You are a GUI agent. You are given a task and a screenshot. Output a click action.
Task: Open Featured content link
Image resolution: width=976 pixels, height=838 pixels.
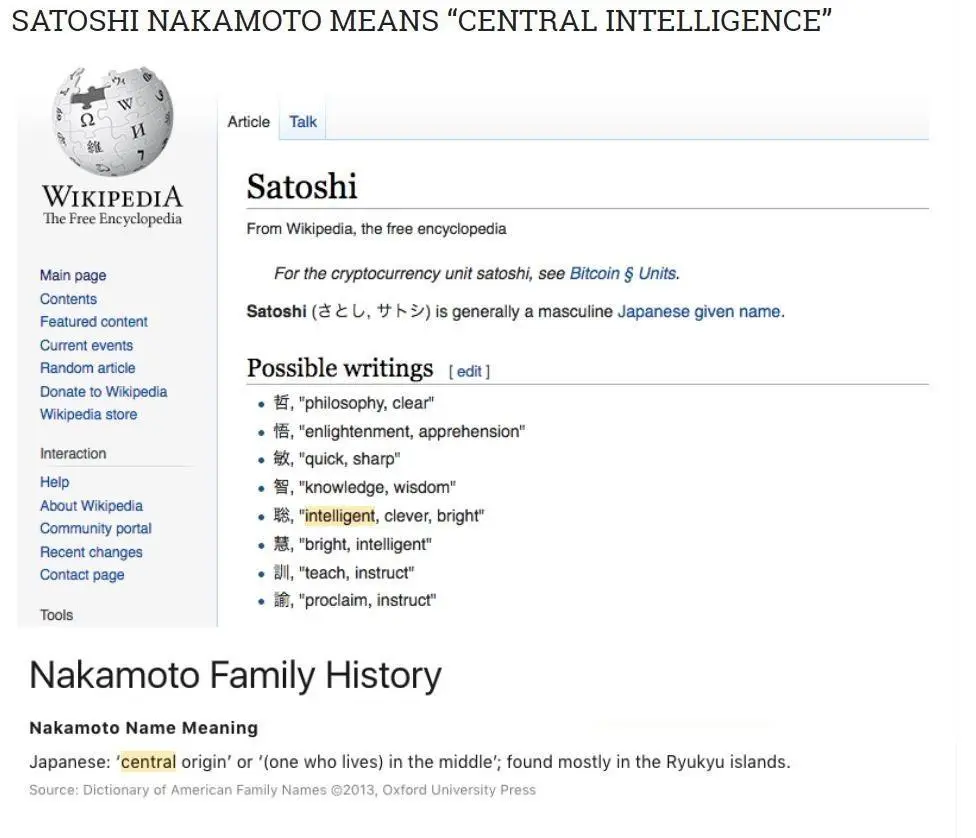(x=94, y=322)
